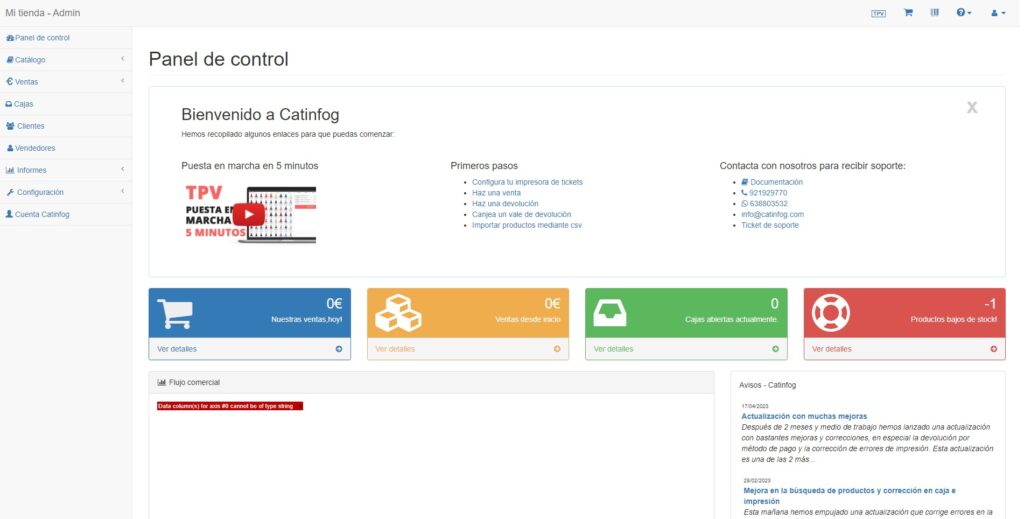
Task: Open the 'Haz una devolución' link
Action: click(x=505, y=204)
